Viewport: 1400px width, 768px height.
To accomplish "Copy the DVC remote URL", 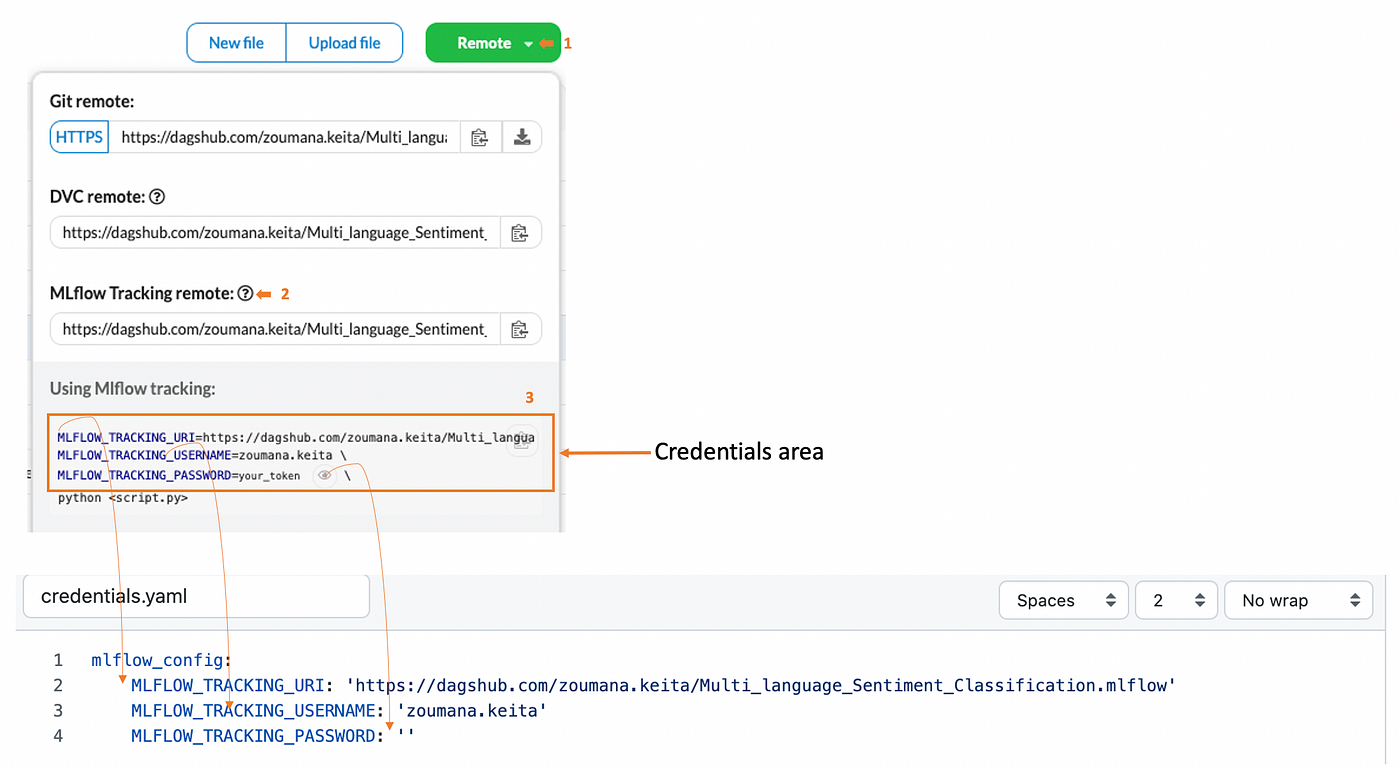I will click(x=520, y=232).
